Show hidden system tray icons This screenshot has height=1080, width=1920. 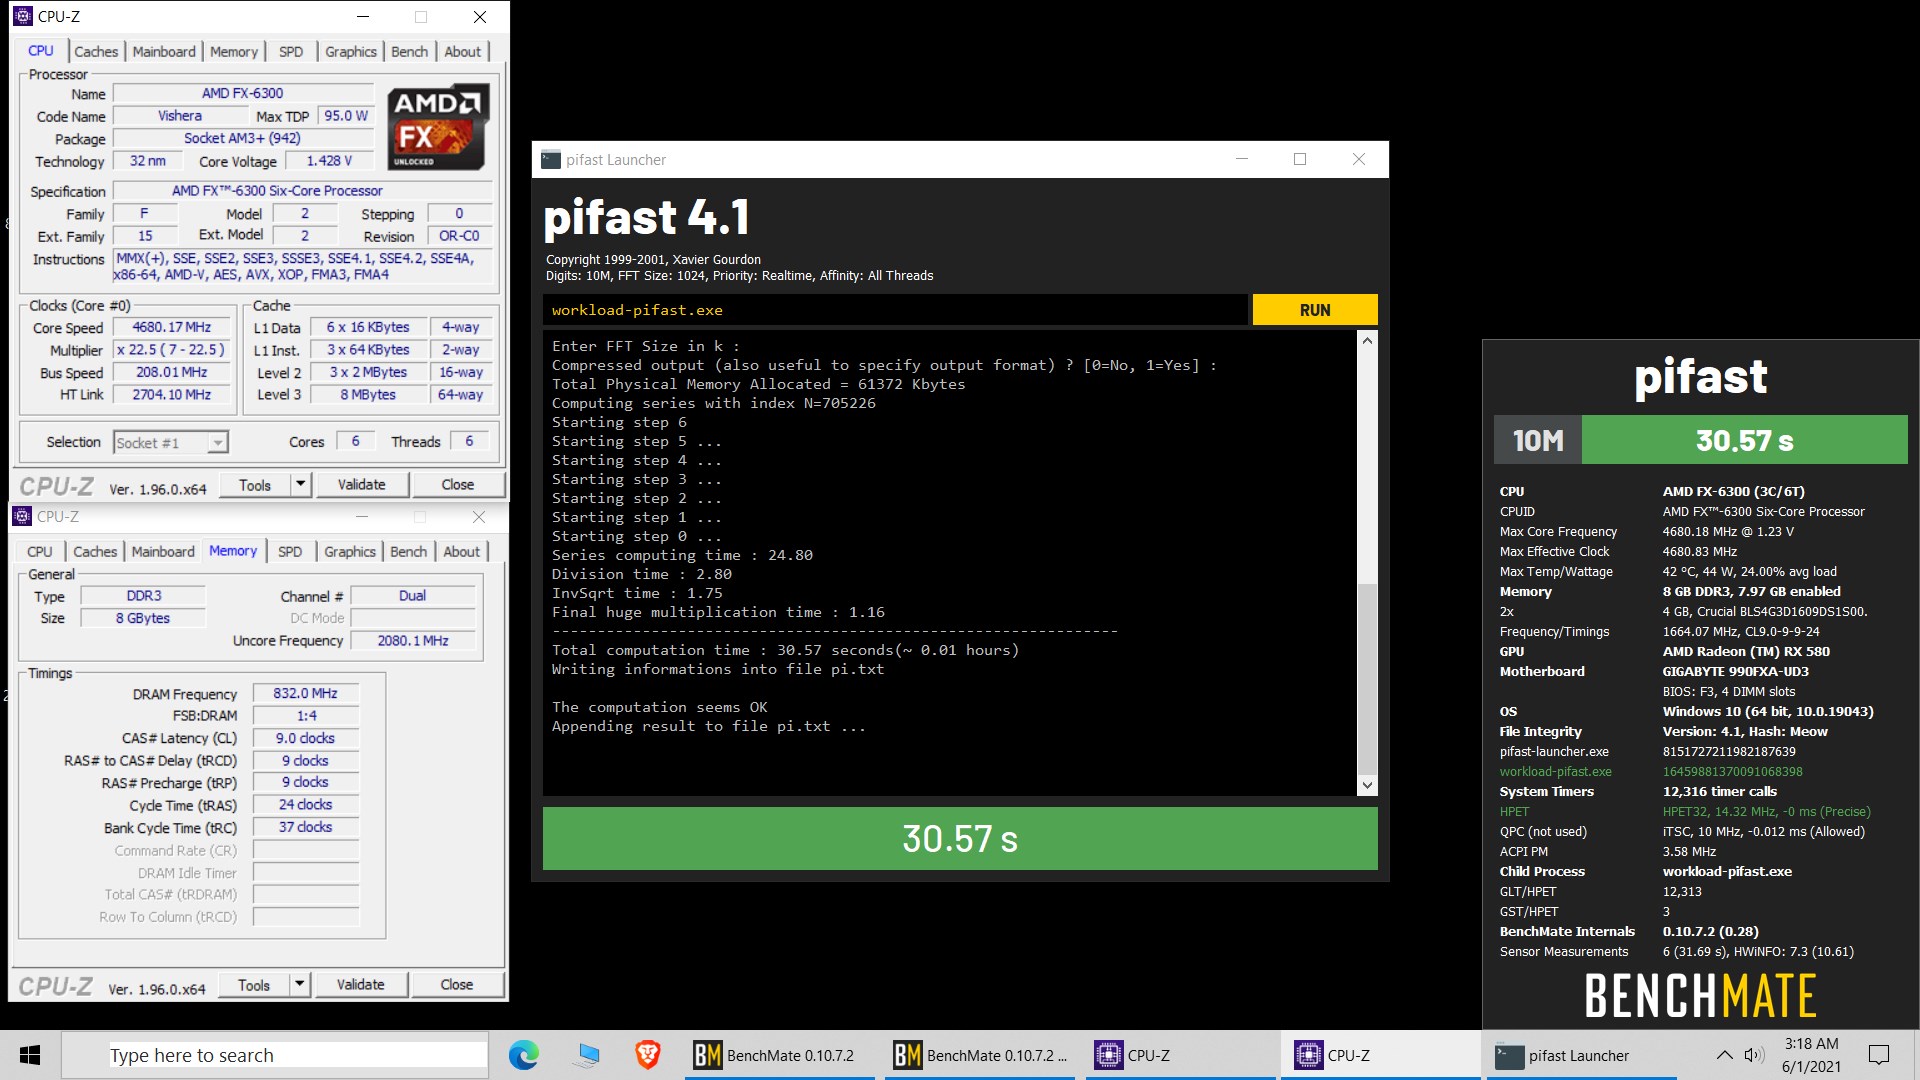1724,1055
